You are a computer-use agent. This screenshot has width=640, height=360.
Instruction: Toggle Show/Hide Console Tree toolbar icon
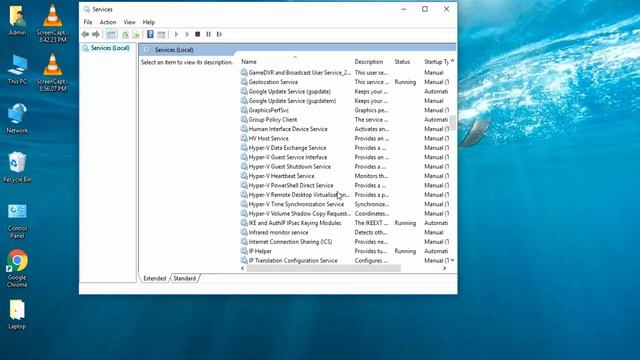(x=111, y=34)
